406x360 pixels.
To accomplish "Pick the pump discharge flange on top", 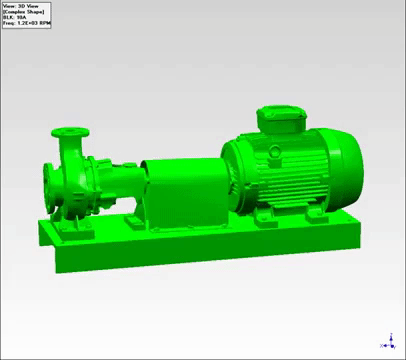I will pyautogui.click(x=70, y=132).
